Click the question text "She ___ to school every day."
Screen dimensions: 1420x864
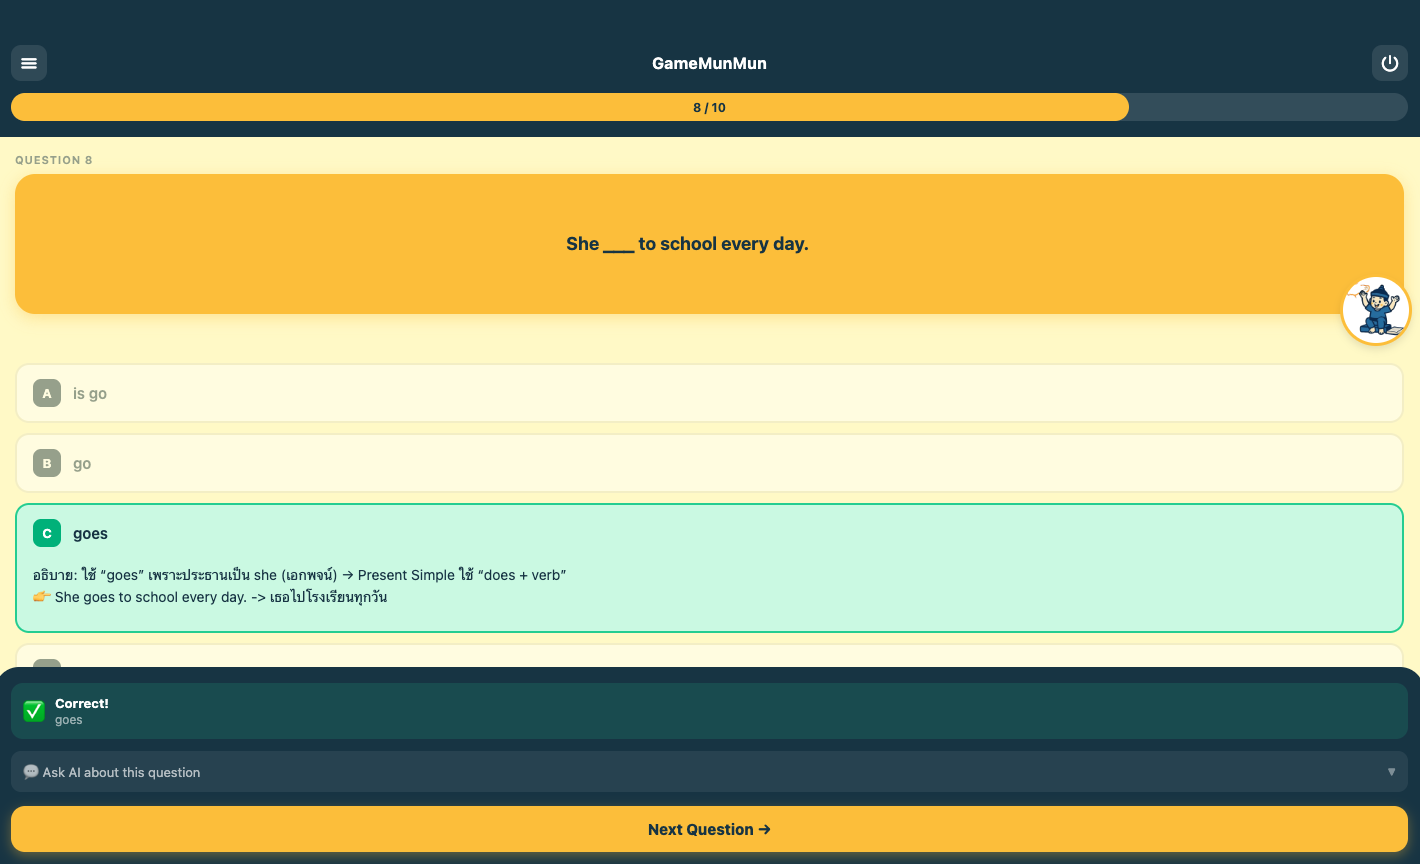pos(687,244)
